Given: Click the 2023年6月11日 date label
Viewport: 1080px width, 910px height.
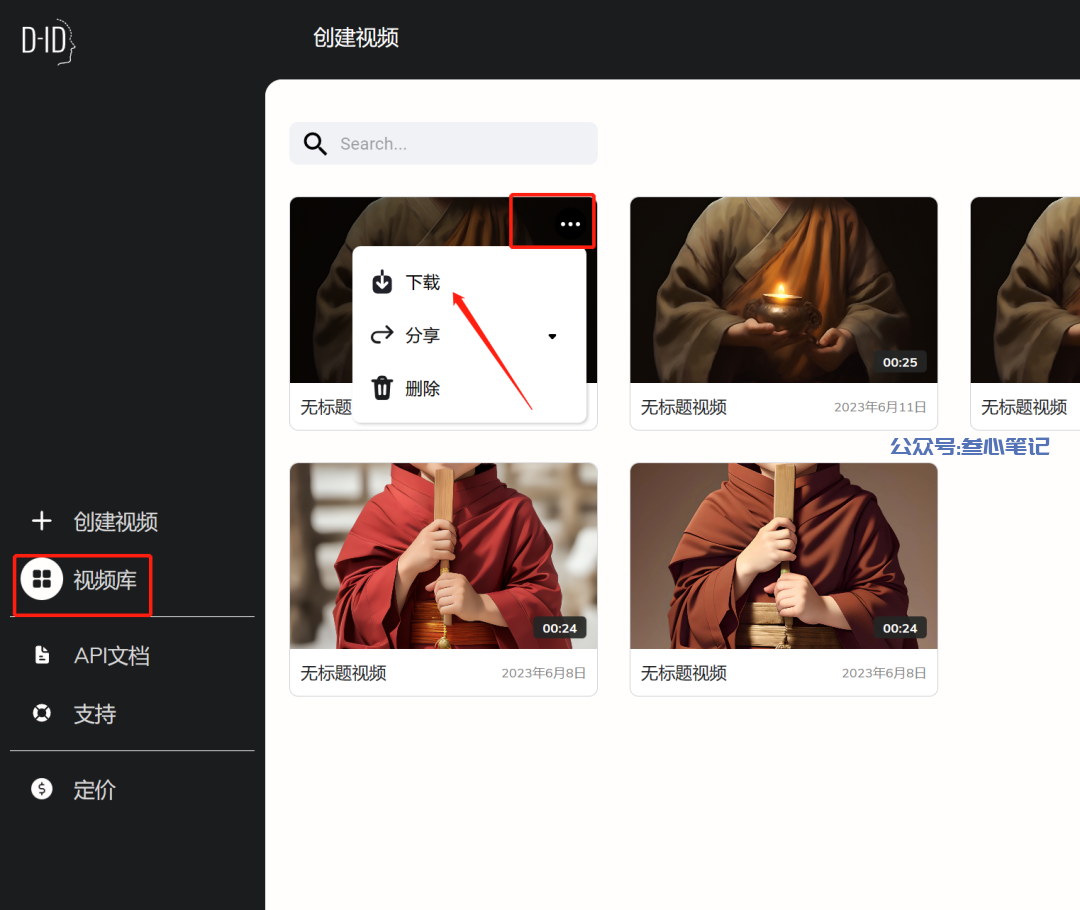Looking at the screenshot, I should [x=880, y=407].
